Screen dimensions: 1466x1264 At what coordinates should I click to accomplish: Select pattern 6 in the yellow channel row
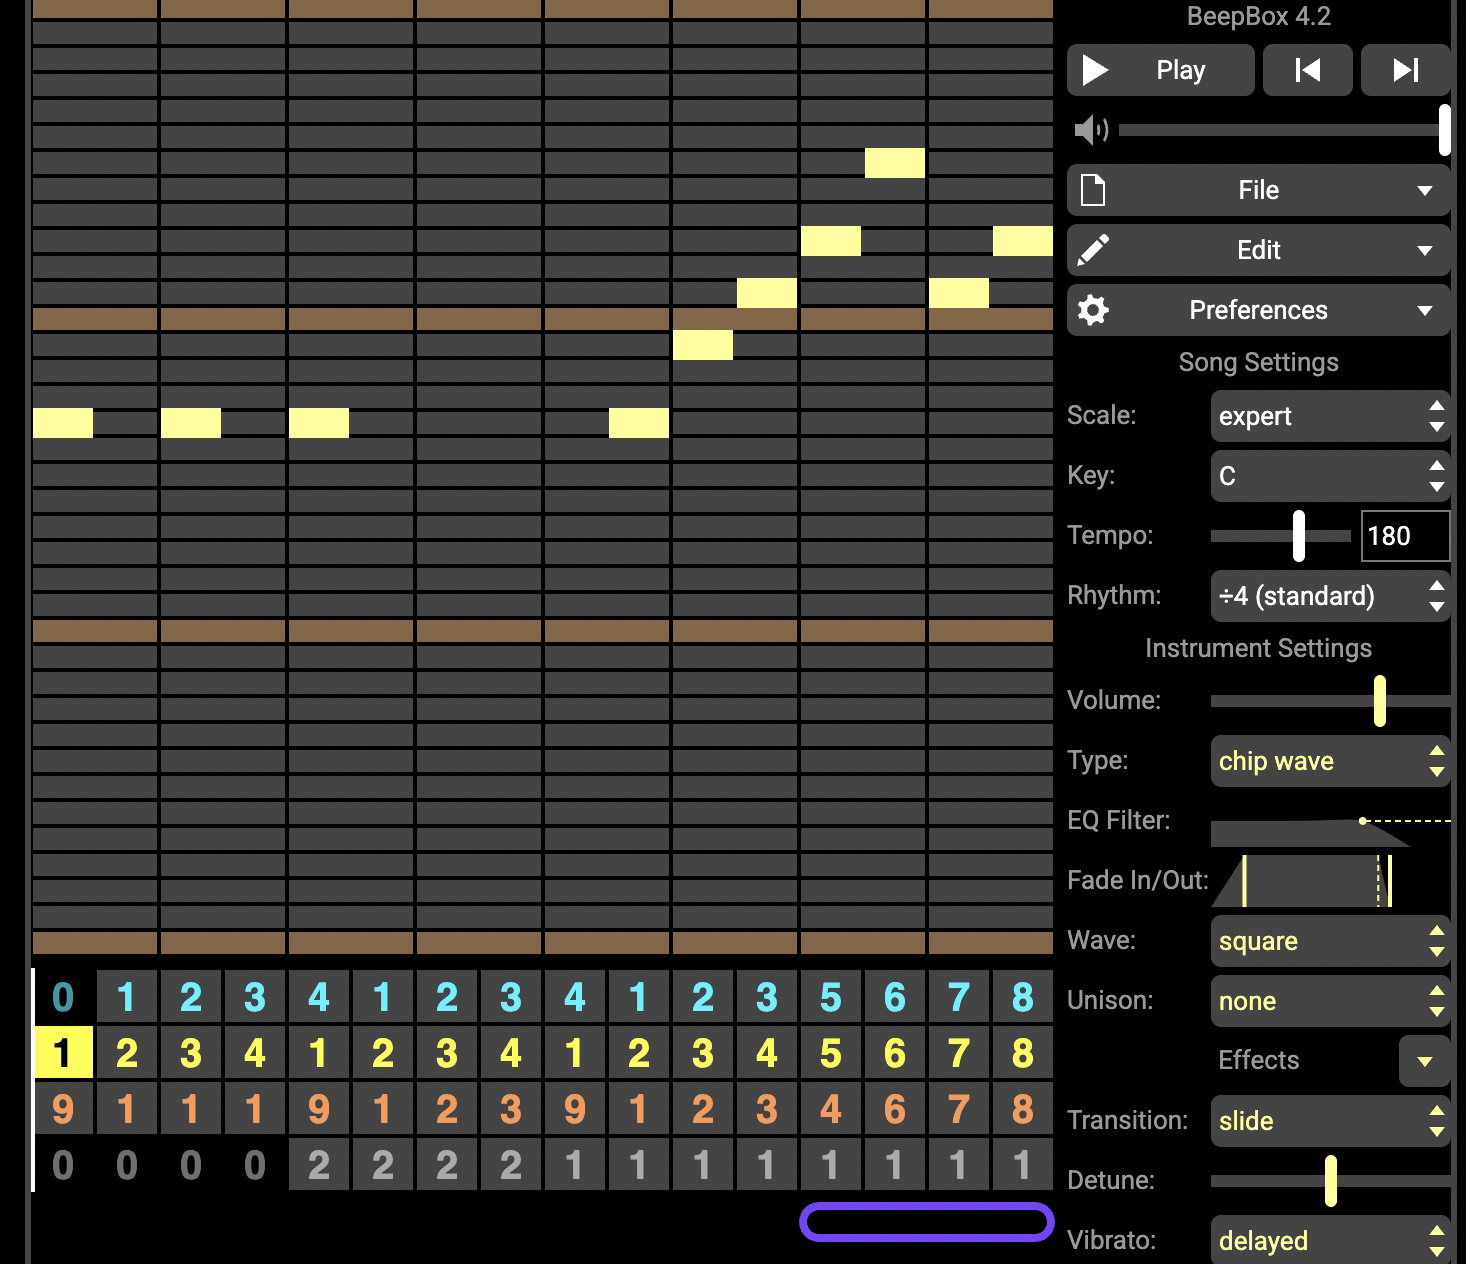[895, 1053]
